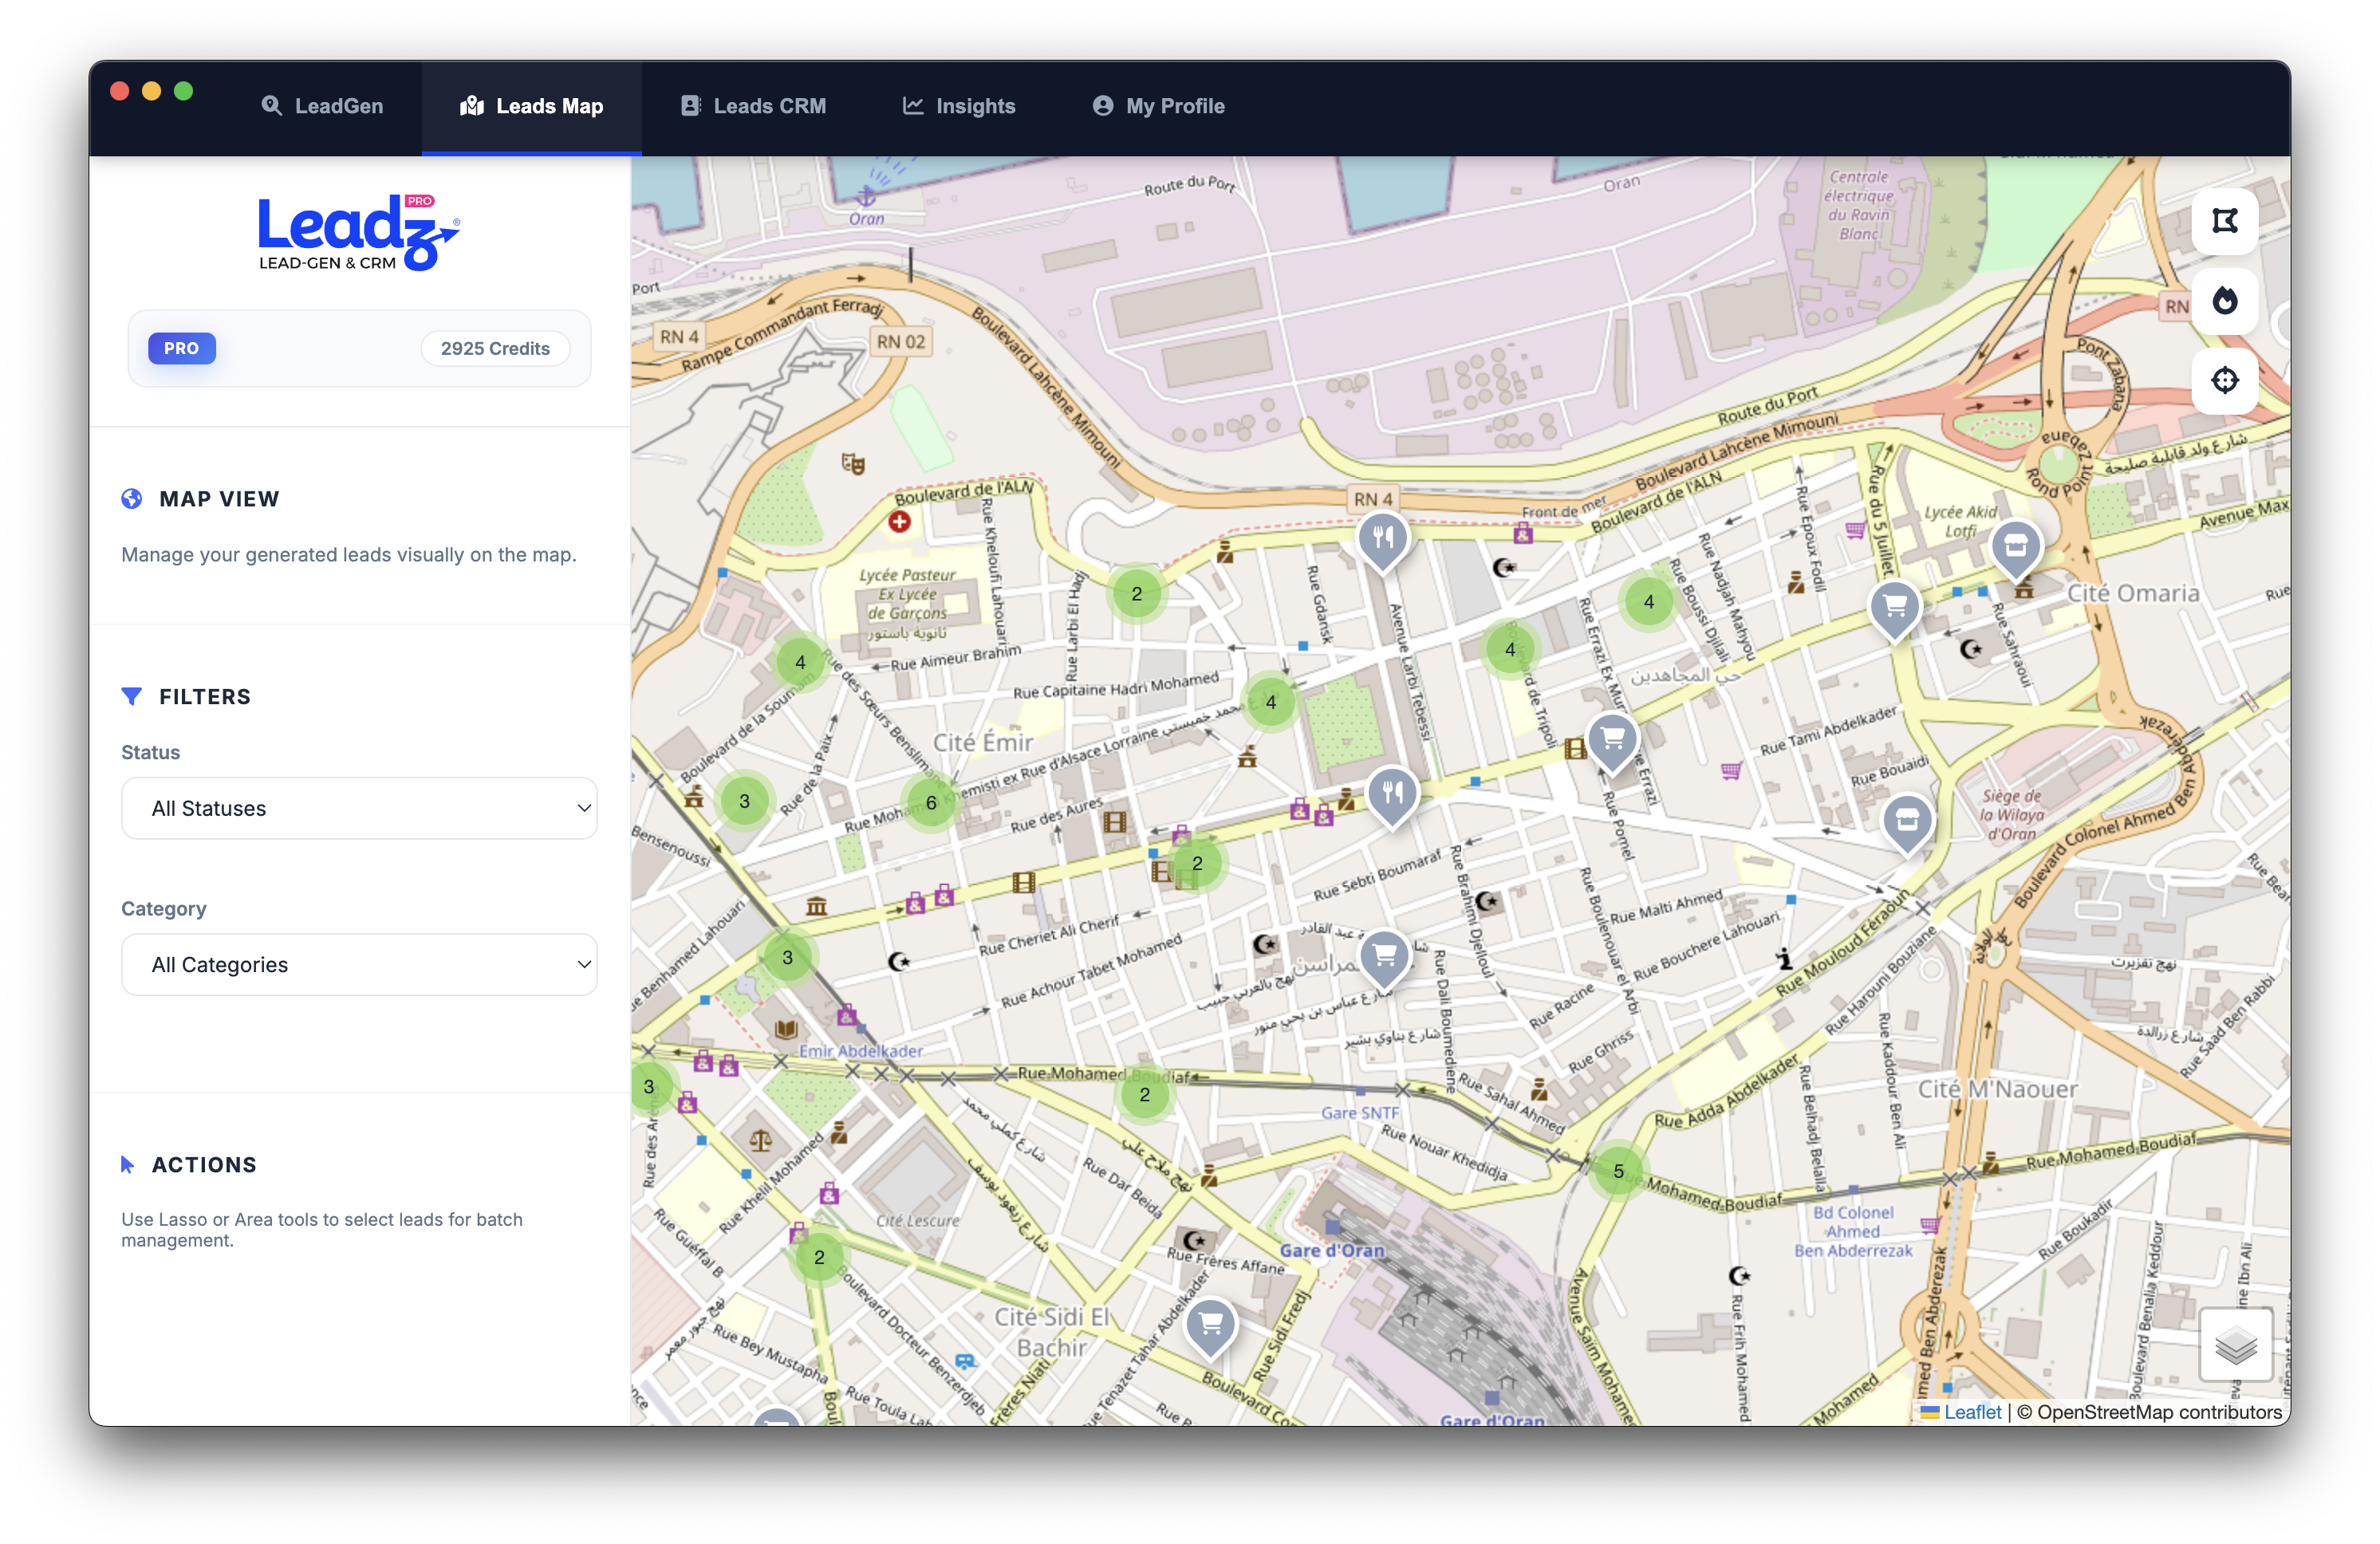The image size is (2380, 1544).
Task: Click the crosshair locate control on the map
Action: [2225, 380]
